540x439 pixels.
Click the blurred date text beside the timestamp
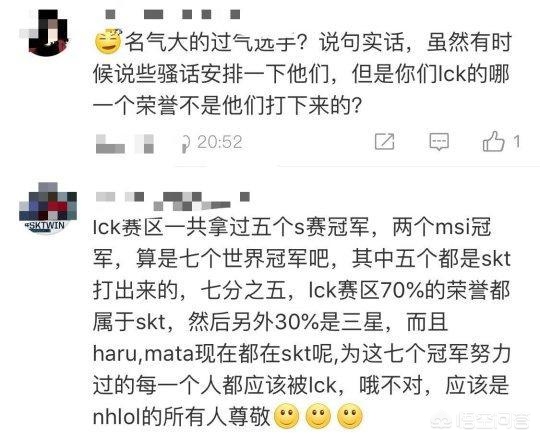125,144
